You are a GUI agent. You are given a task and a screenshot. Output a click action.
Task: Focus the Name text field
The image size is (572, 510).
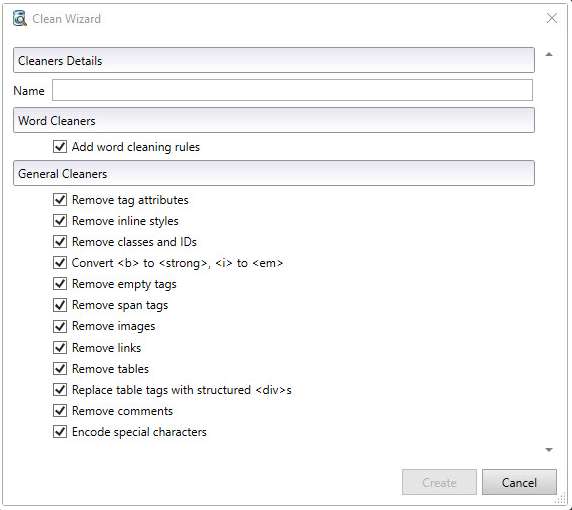tap(292, 90)
